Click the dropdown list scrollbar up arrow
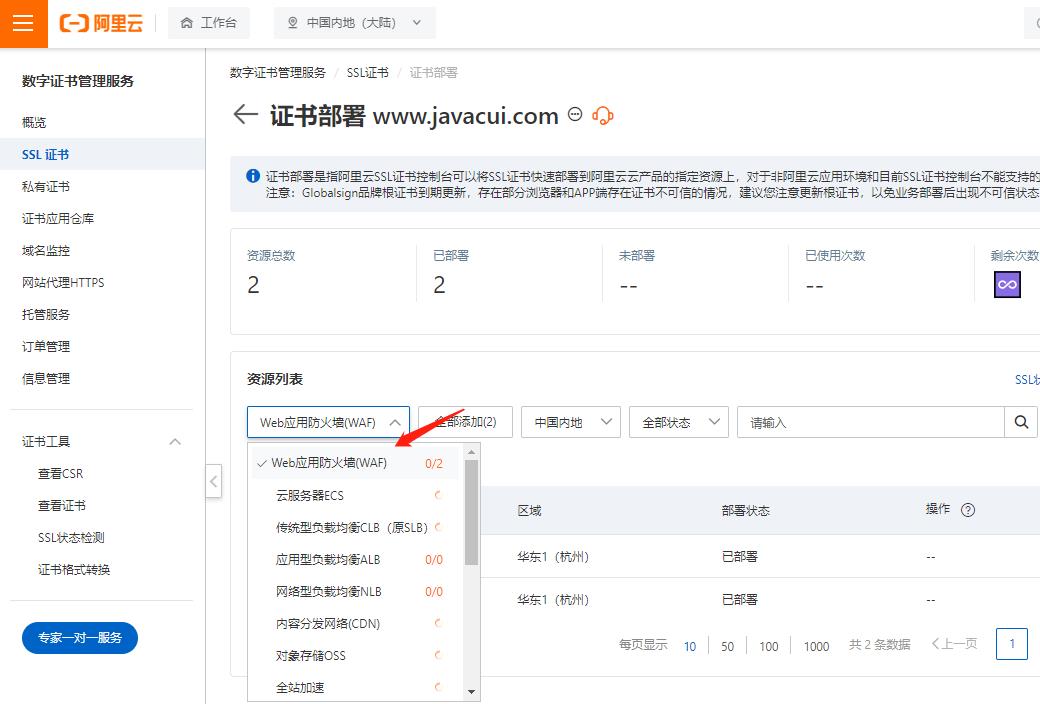The height and width of the screenshot is (704, 1040). (472, 453)
